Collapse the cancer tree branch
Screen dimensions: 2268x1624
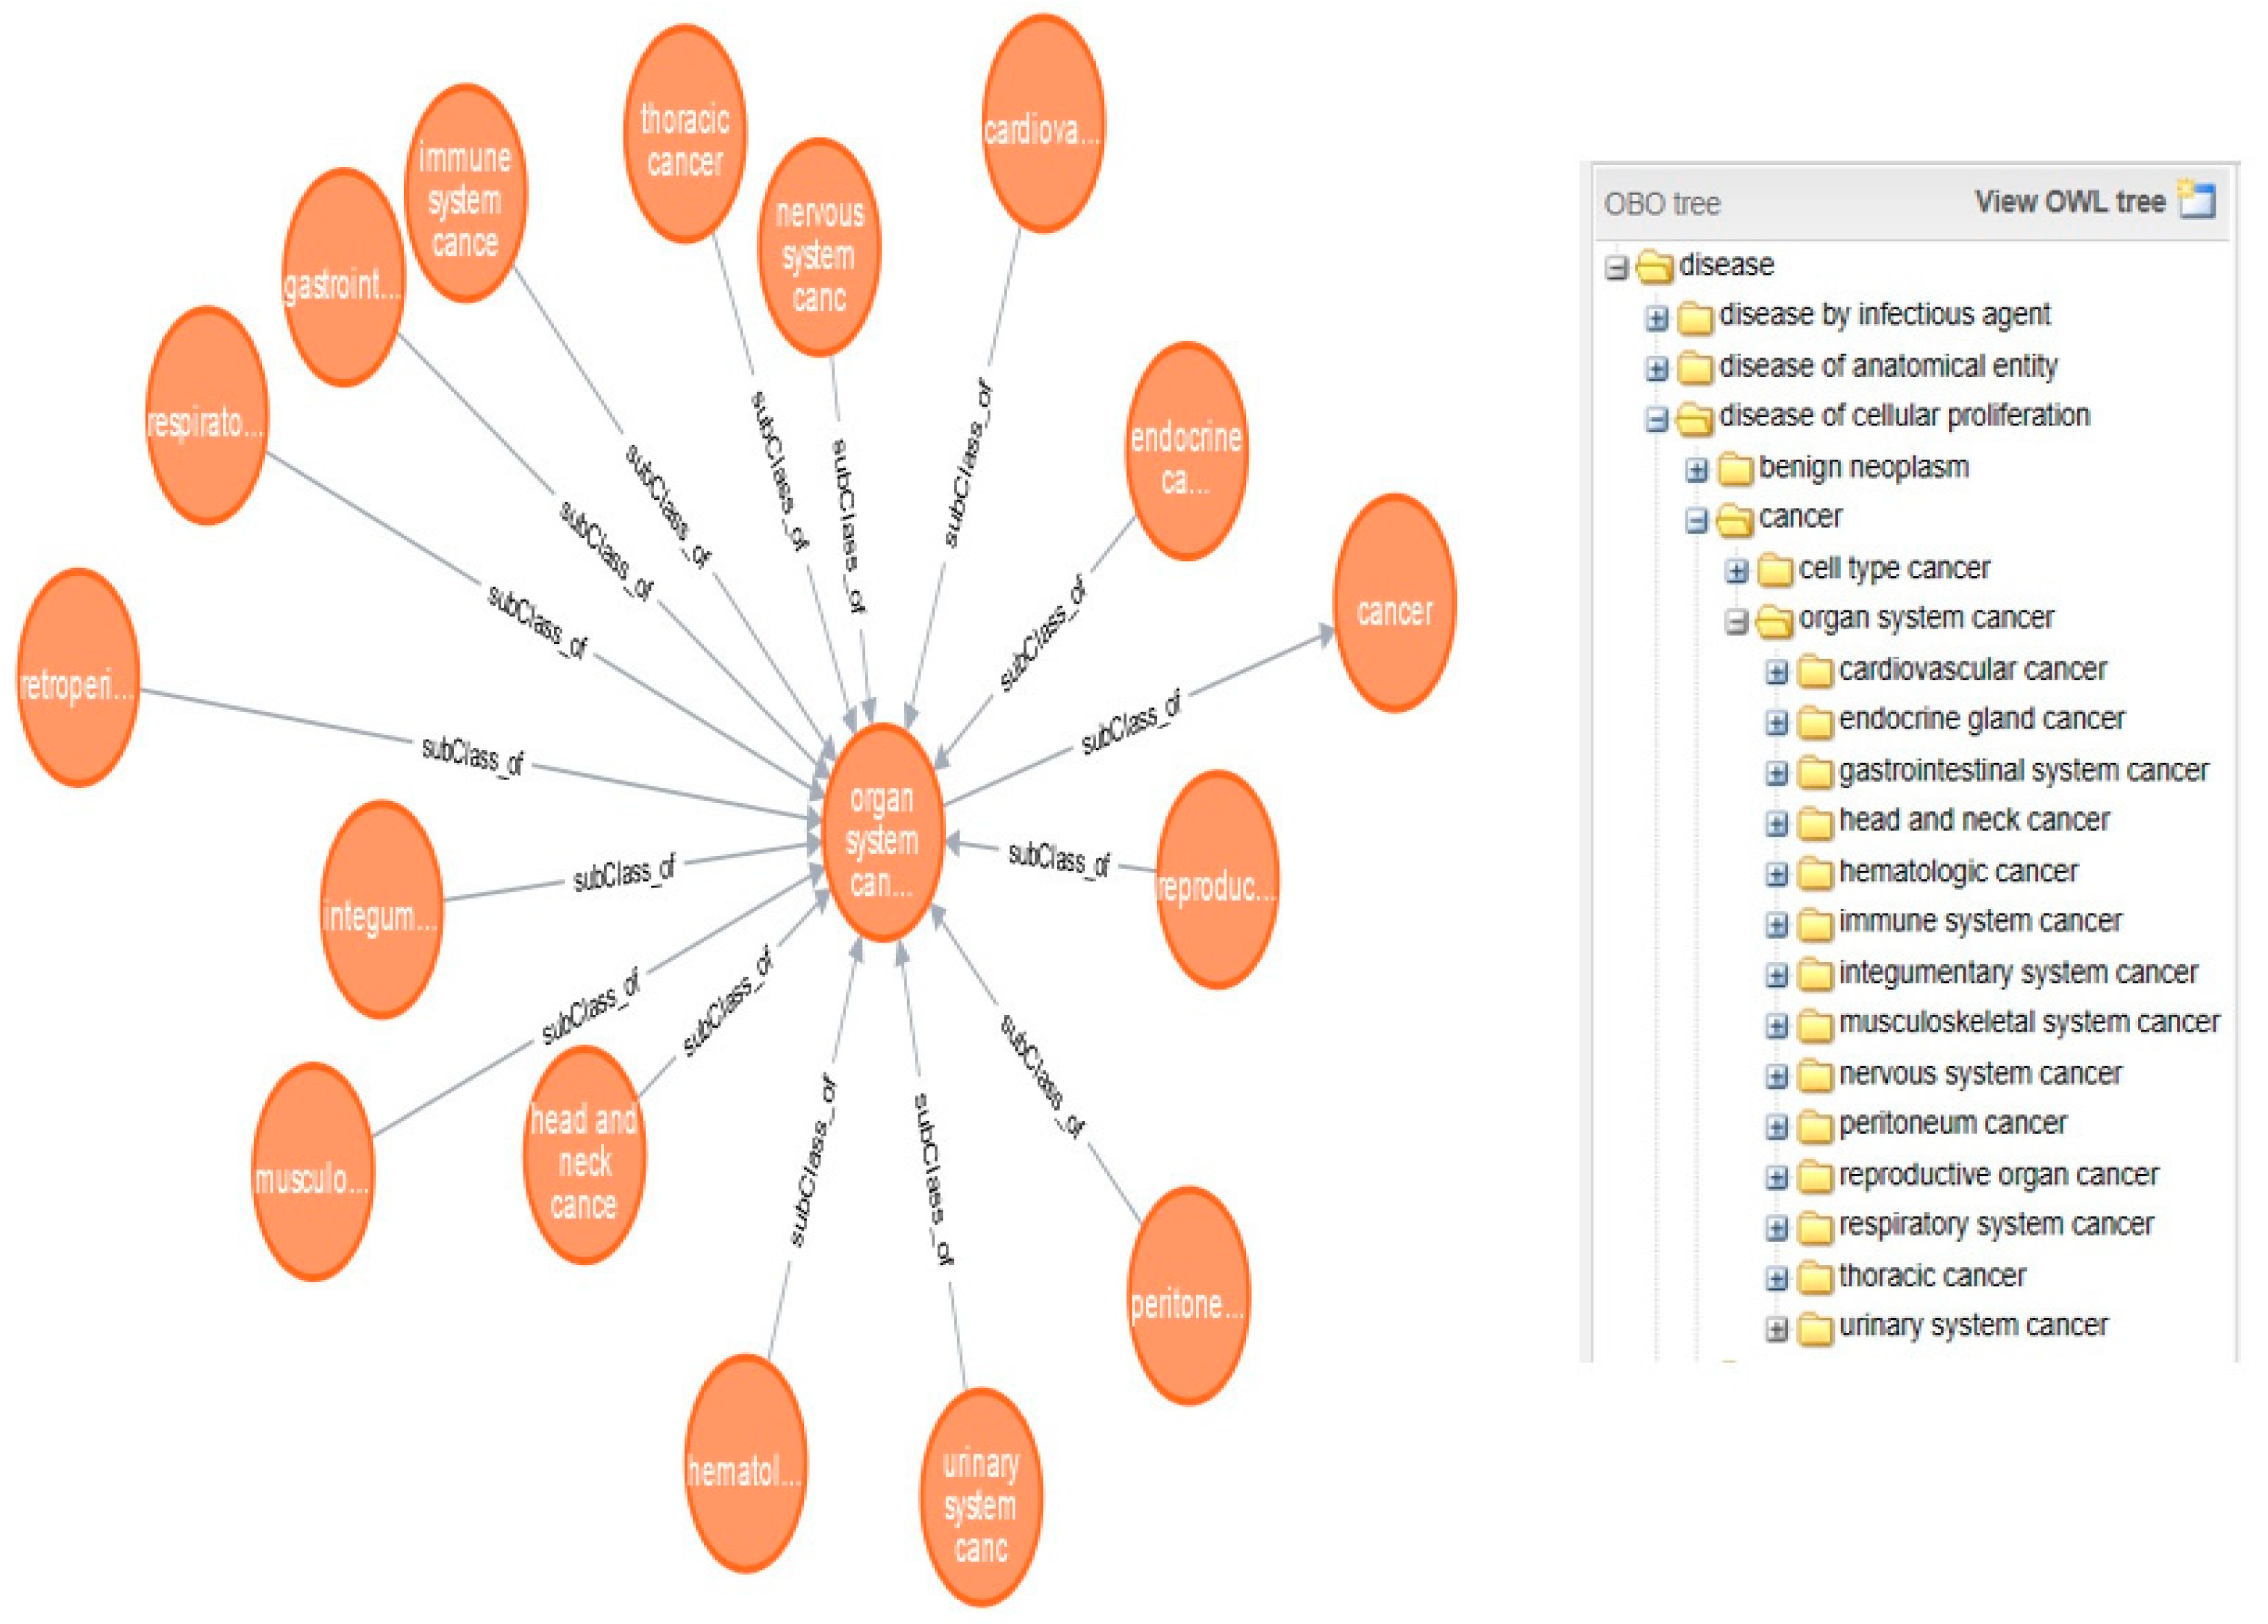point(1697,520)
